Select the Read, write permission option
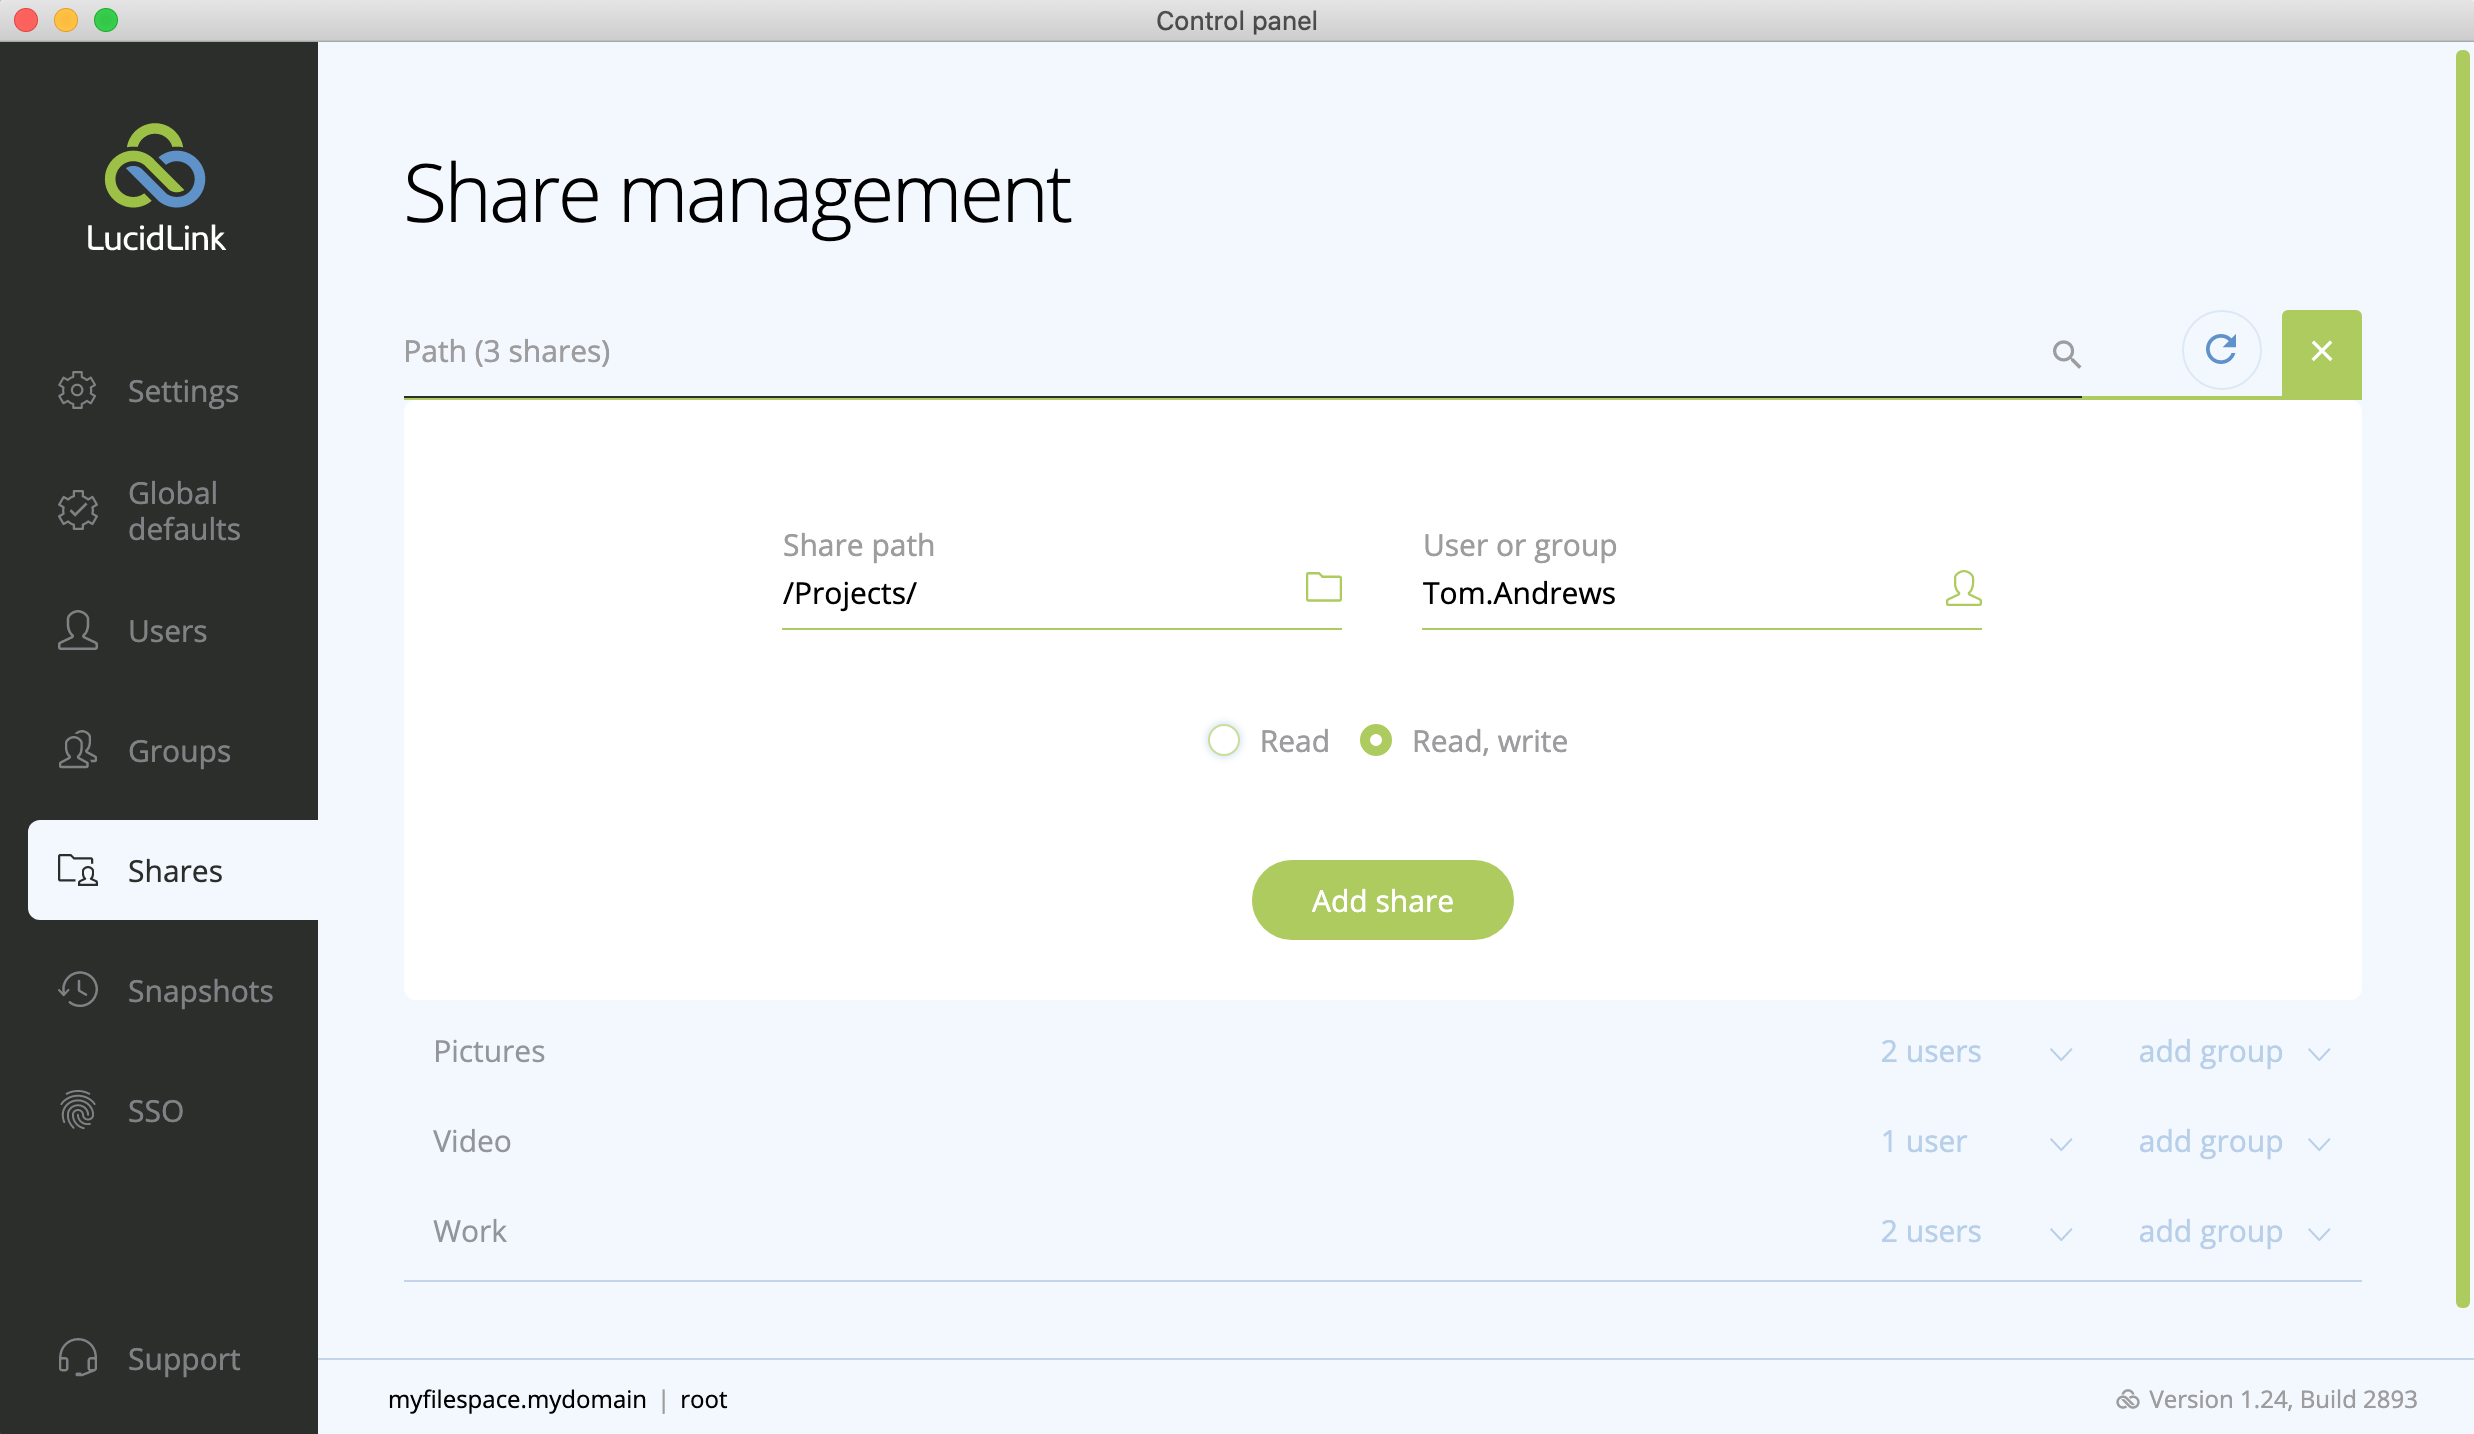Screen dimensions: 2474x1434 [x=1375, y=740]
